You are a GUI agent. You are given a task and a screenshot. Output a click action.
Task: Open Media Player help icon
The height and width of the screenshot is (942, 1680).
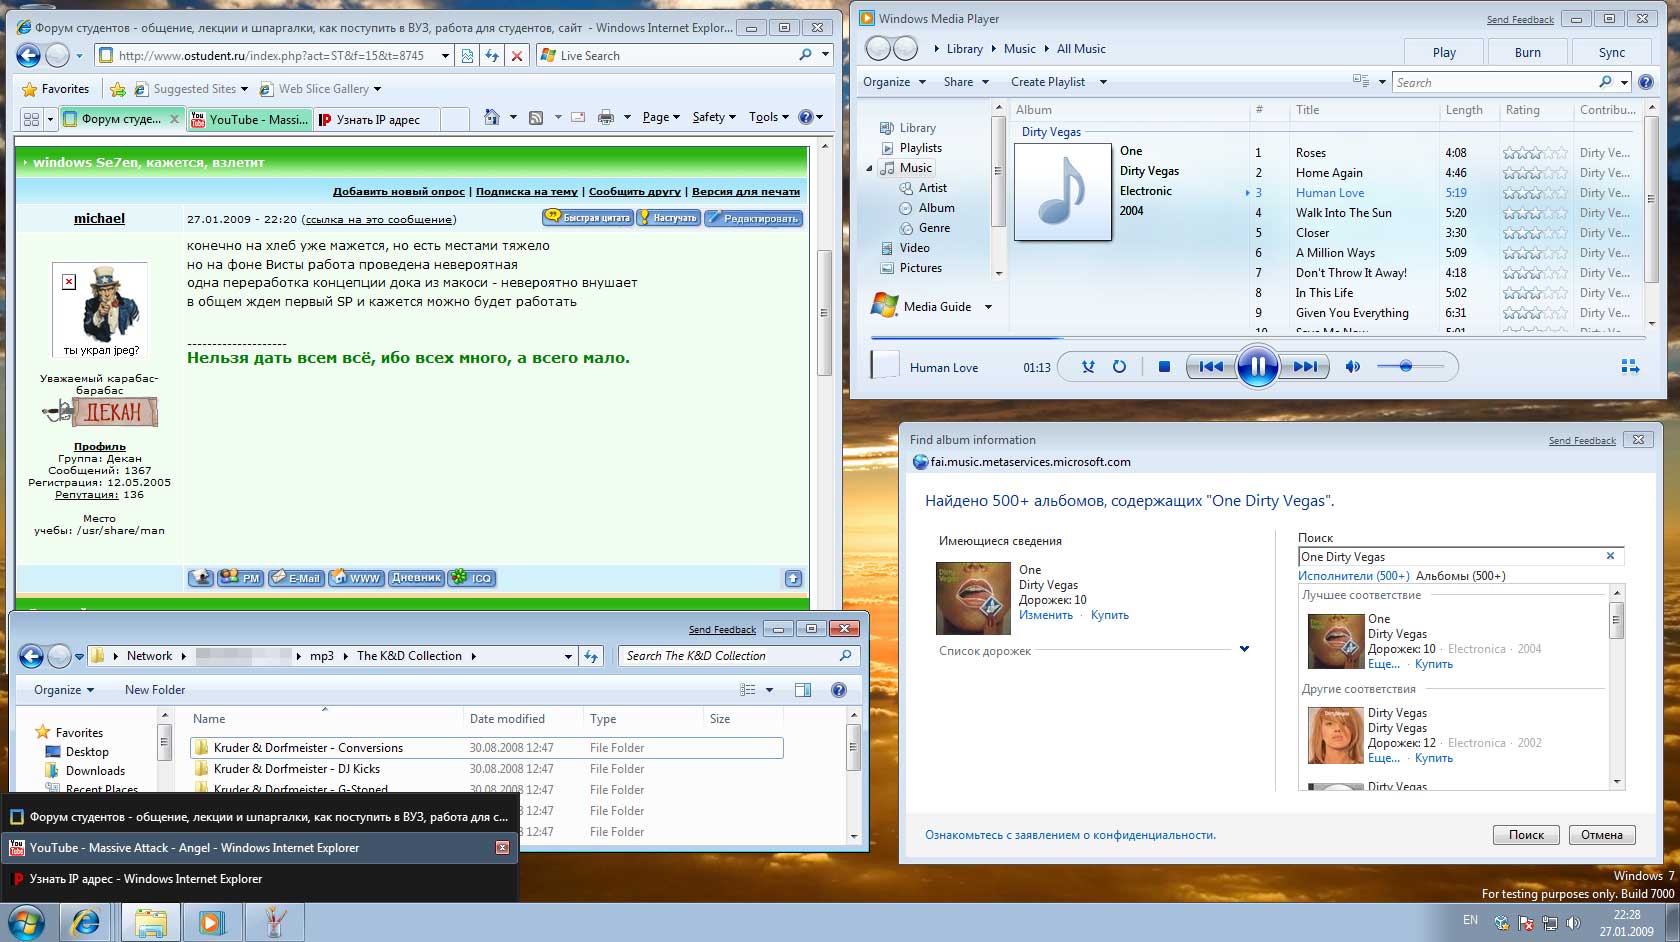coord(1646,82)
